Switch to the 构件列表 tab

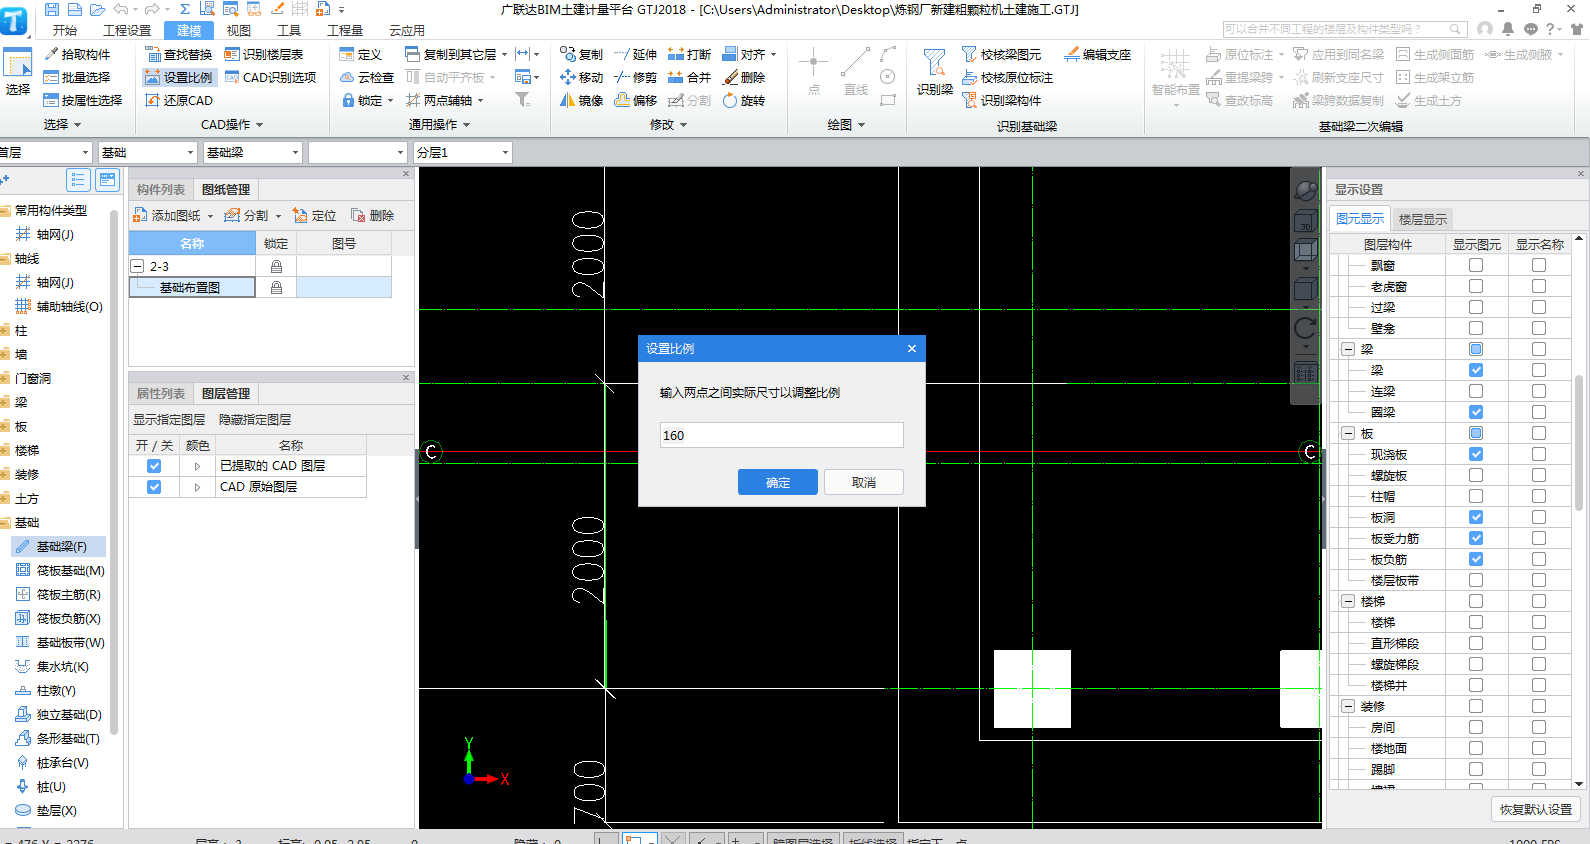(x=161, y=189)
